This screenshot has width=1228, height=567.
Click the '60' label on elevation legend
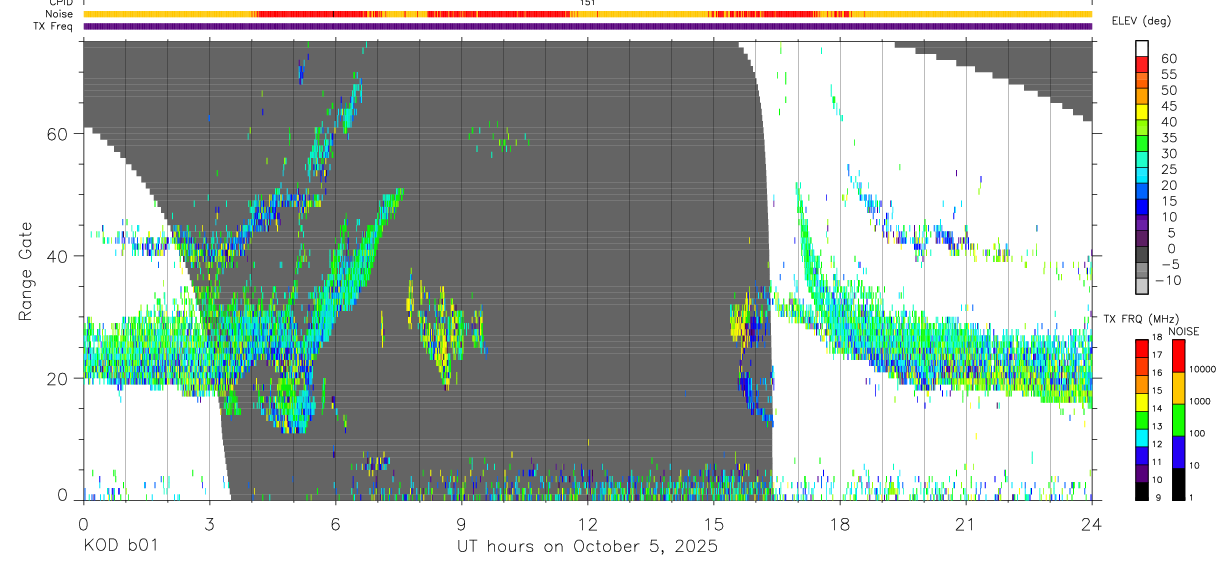coord(1168,59)
